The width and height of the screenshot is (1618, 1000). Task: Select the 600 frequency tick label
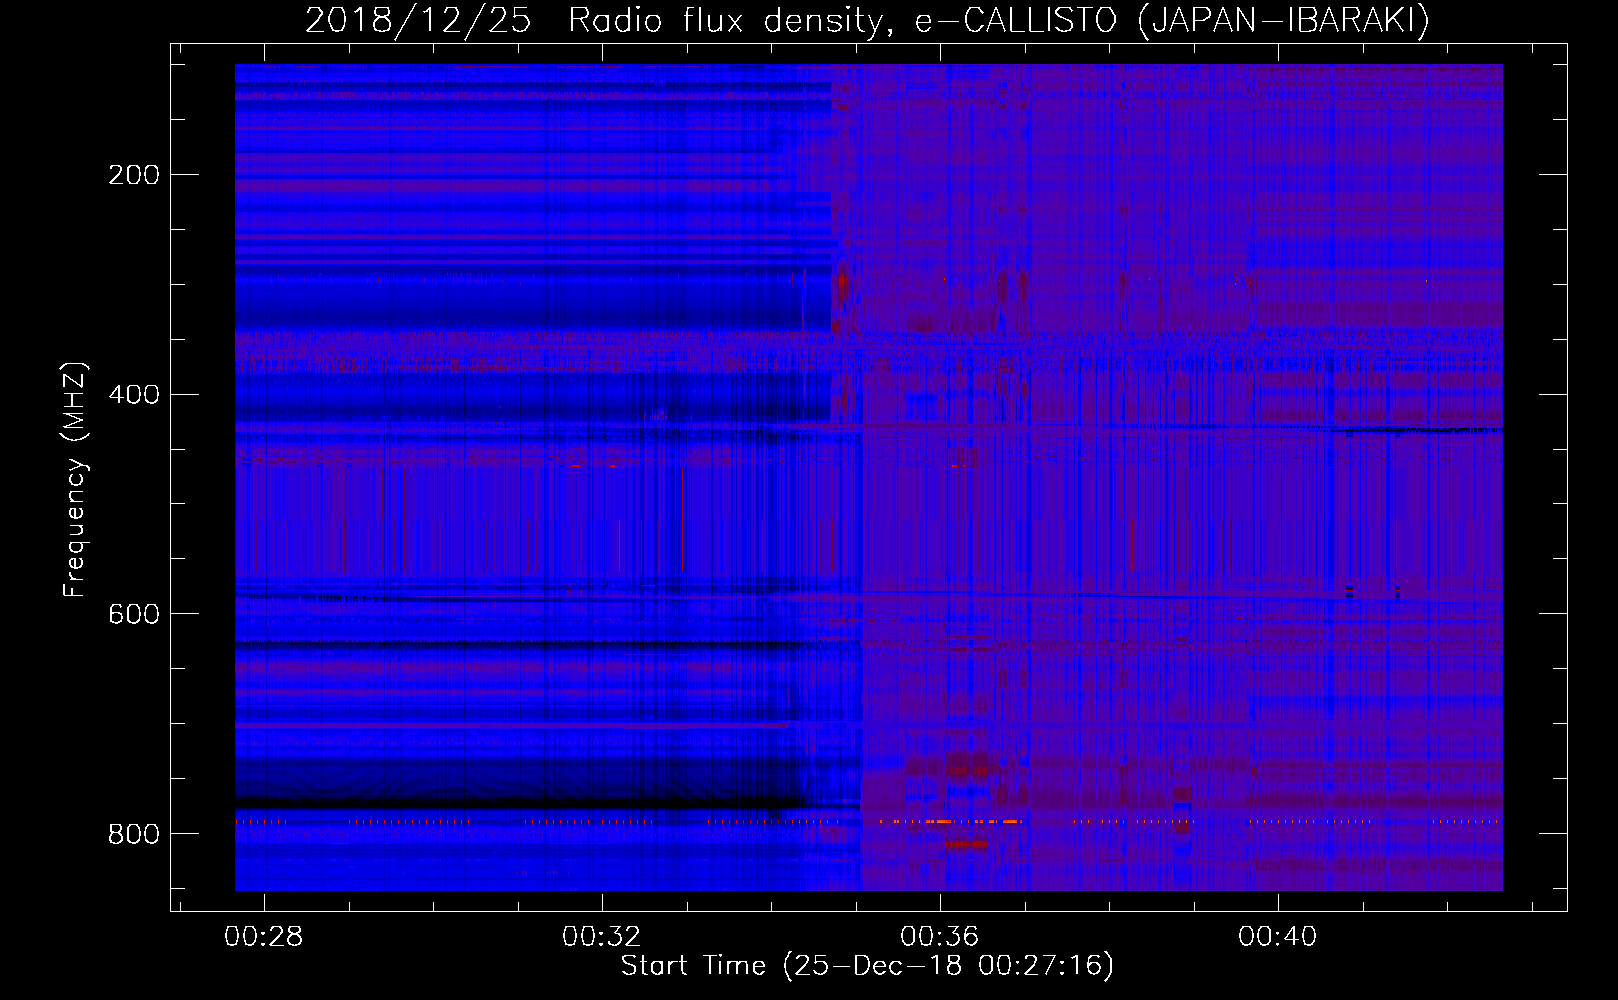(134, 614)
